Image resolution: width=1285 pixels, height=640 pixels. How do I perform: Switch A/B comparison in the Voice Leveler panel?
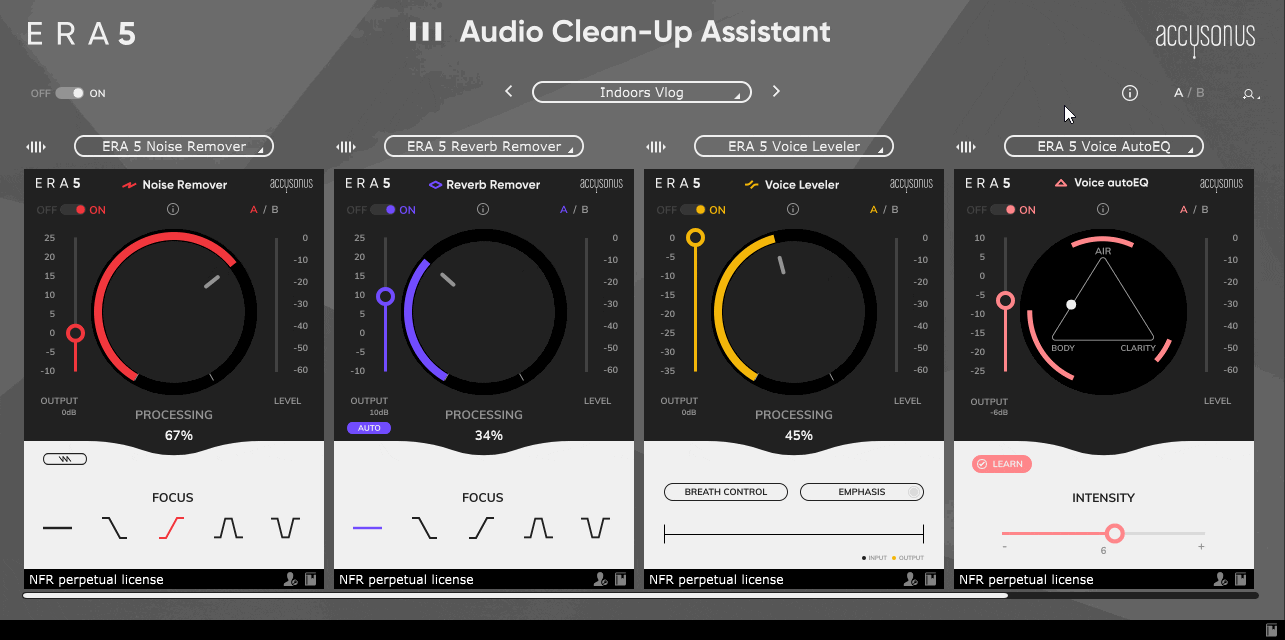(885, 210)
